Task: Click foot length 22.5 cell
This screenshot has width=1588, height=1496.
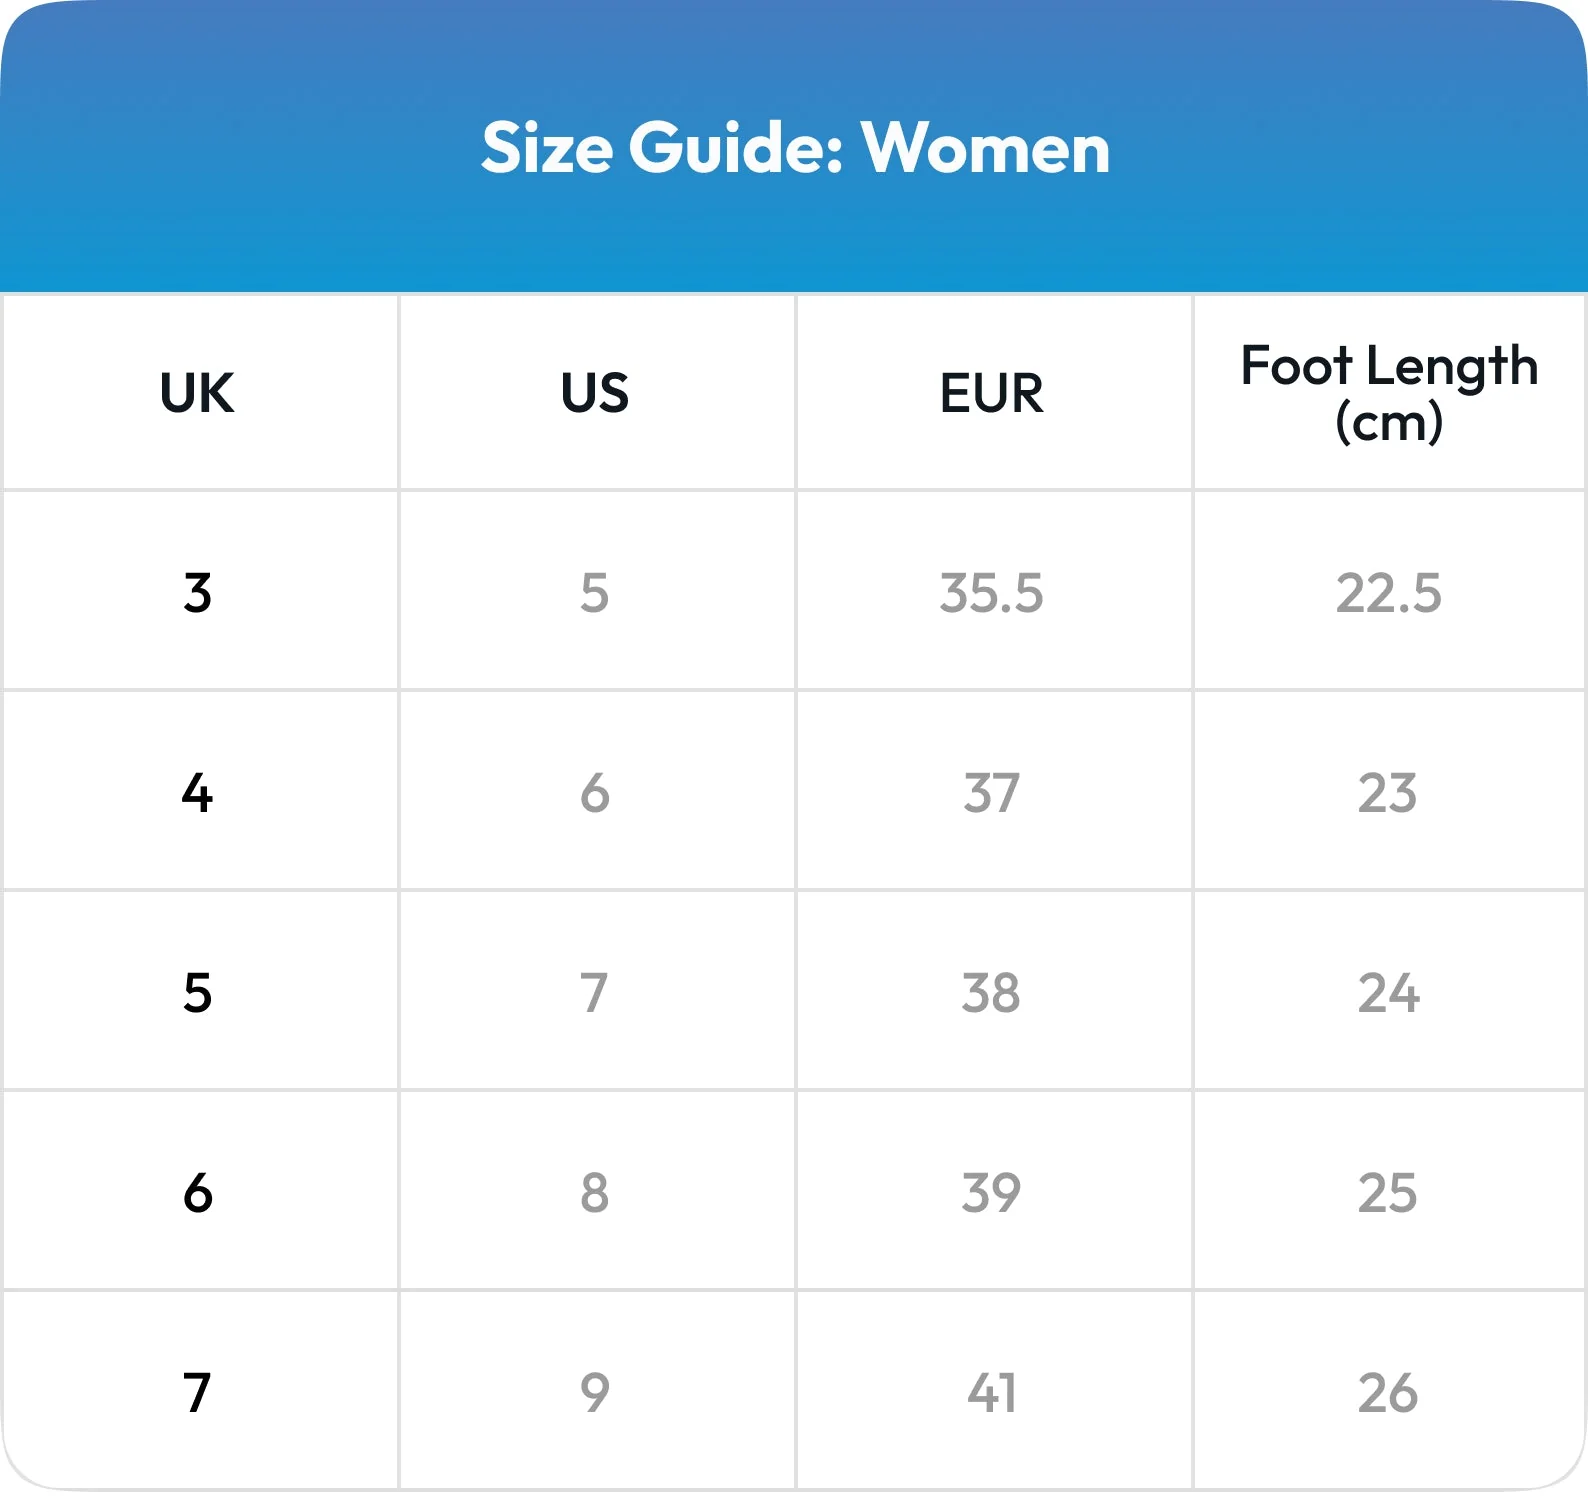Action: (x=1389, y=593)
